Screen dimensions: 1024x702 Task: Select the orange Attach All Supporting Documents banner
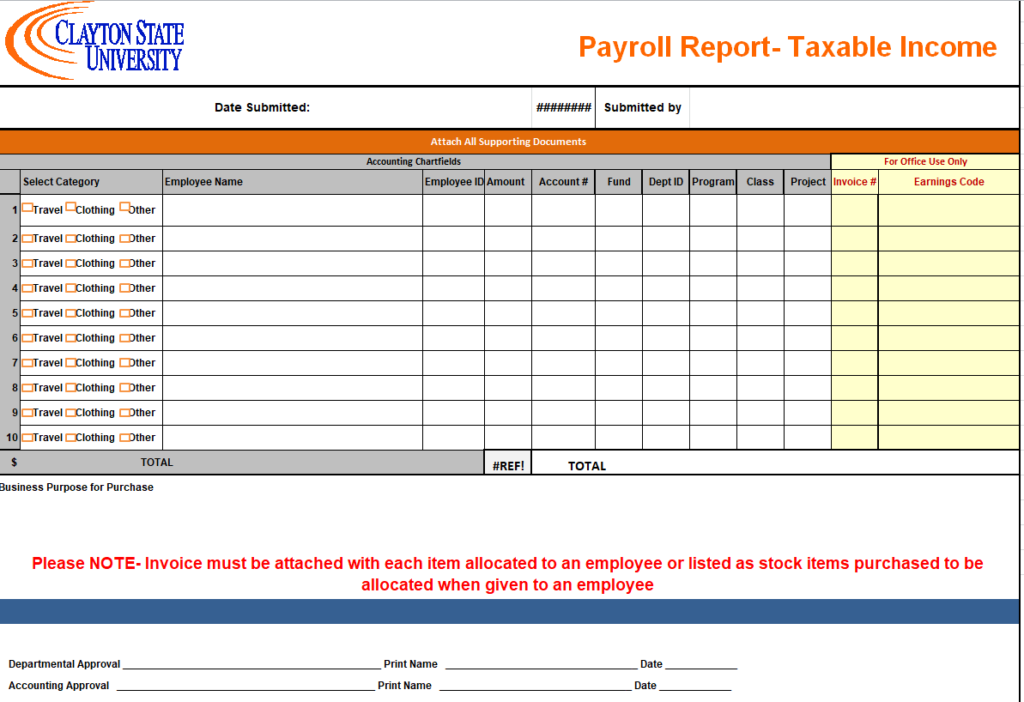pyautogui.click(x=508, y=141)
